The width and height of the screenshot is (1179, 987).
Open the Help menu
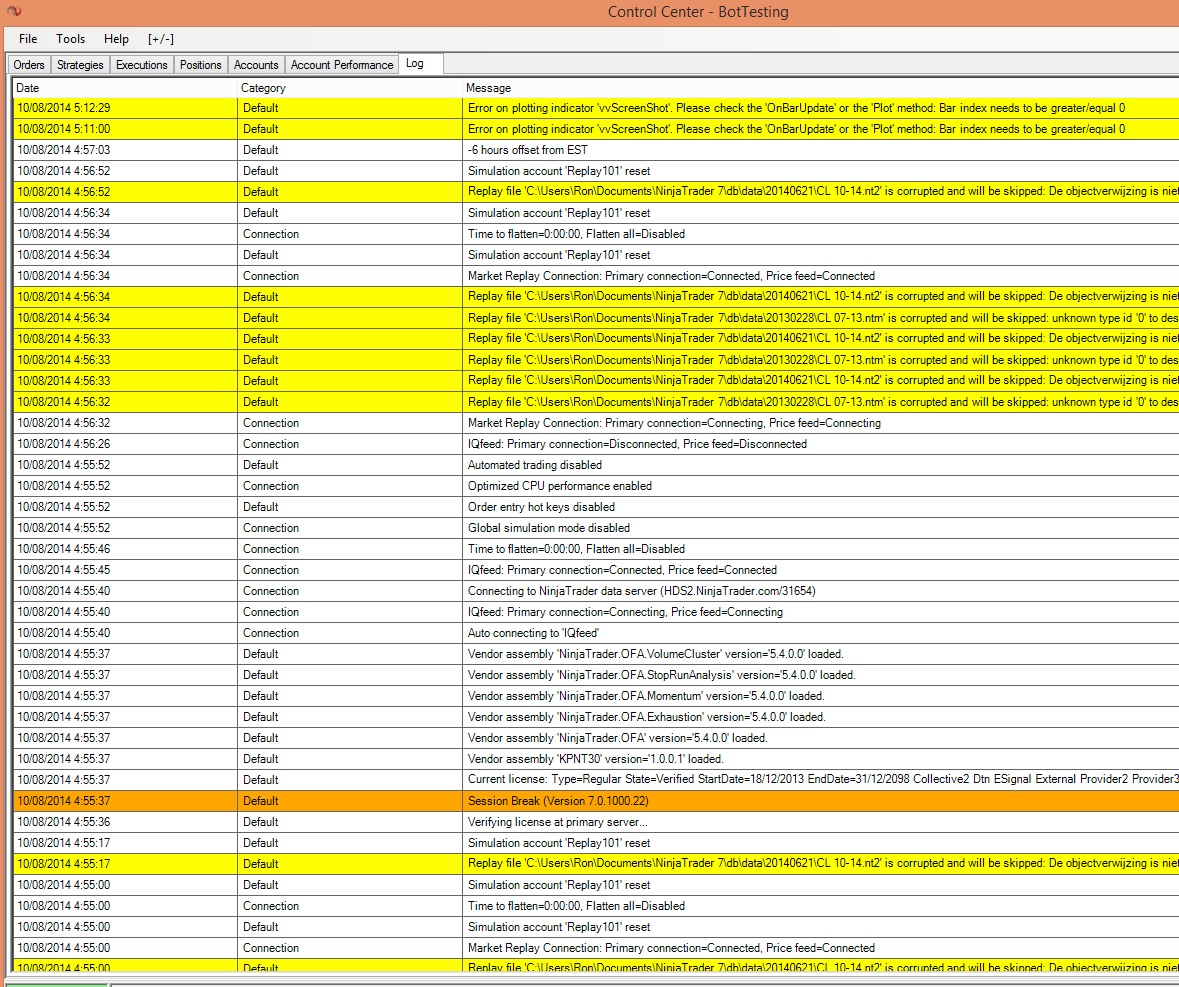(x=117, y=39)
